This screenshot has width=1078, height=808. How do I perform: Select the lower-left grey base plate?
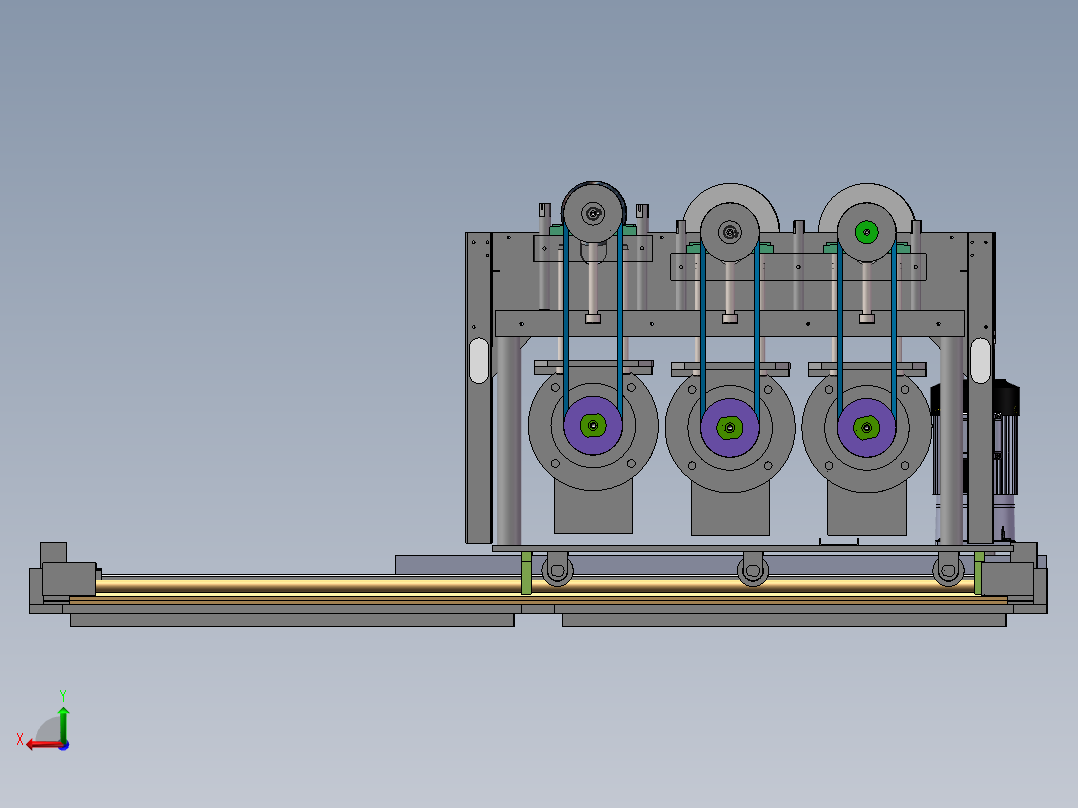[x=292, y=620]
